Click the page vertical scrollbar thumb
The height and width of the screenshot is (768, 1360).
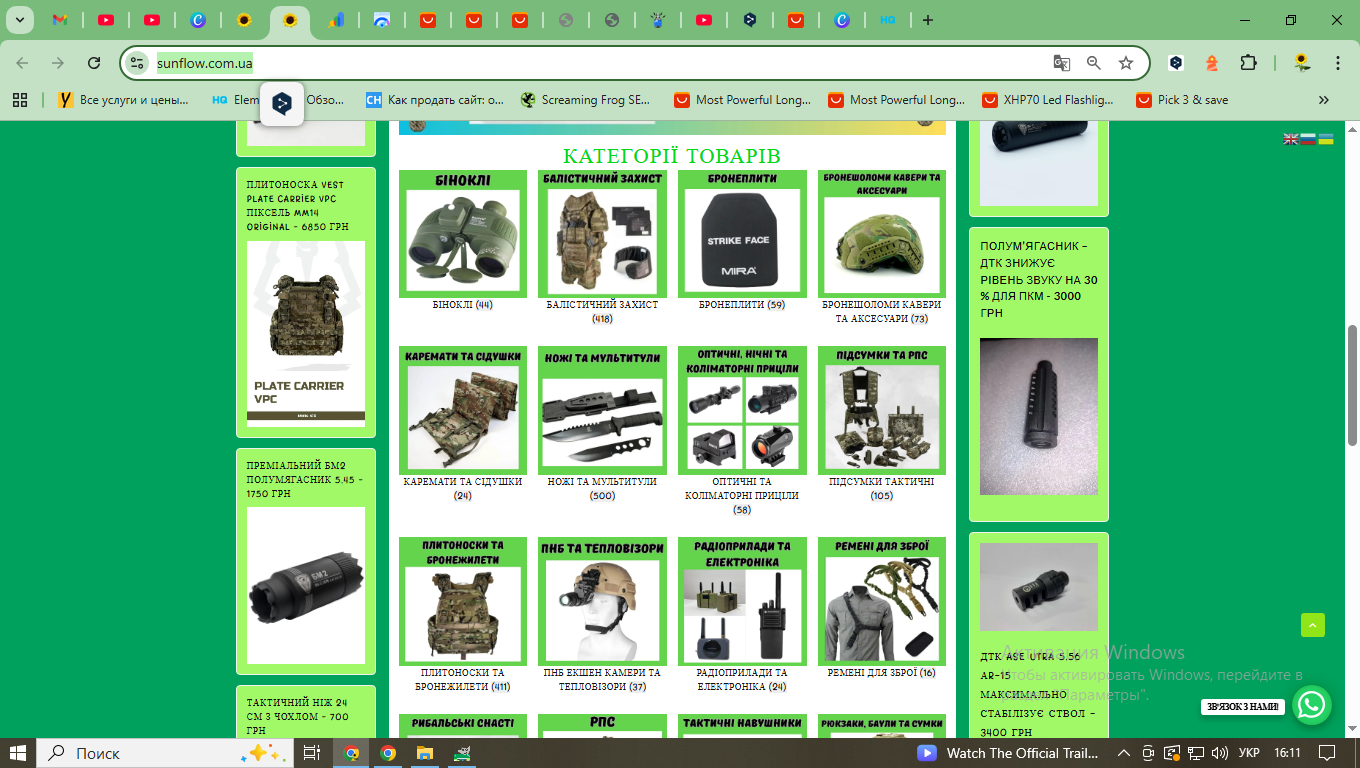pos(1353,385)
